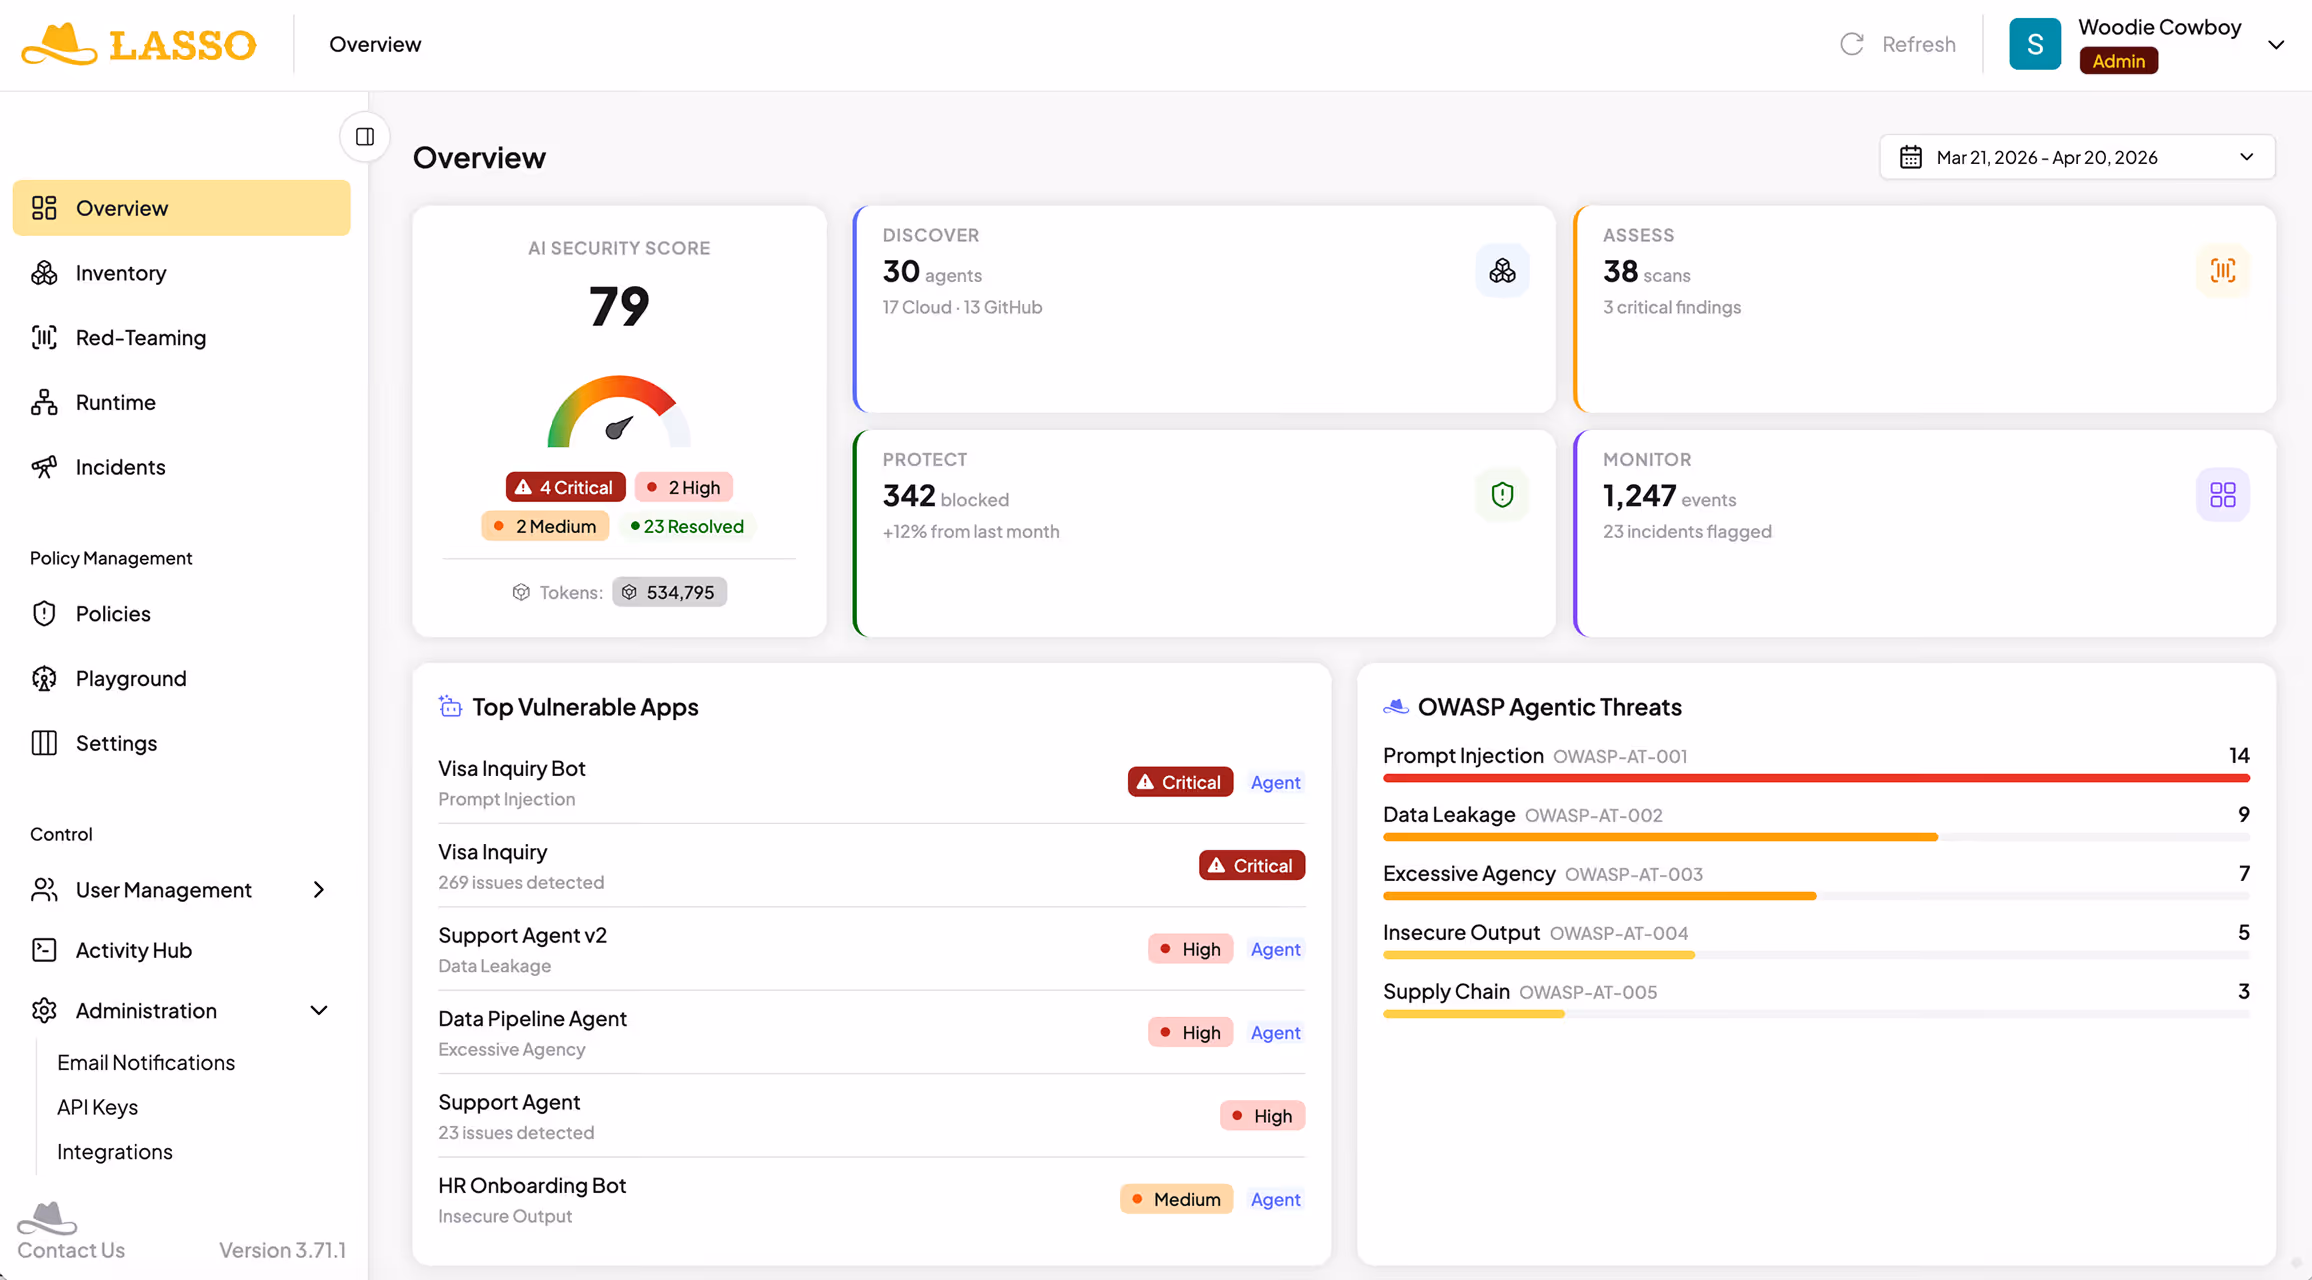Open the Discover card showing 30 agents
The height and width of the screenshot is (1280, 2312).
(1204, 309)
